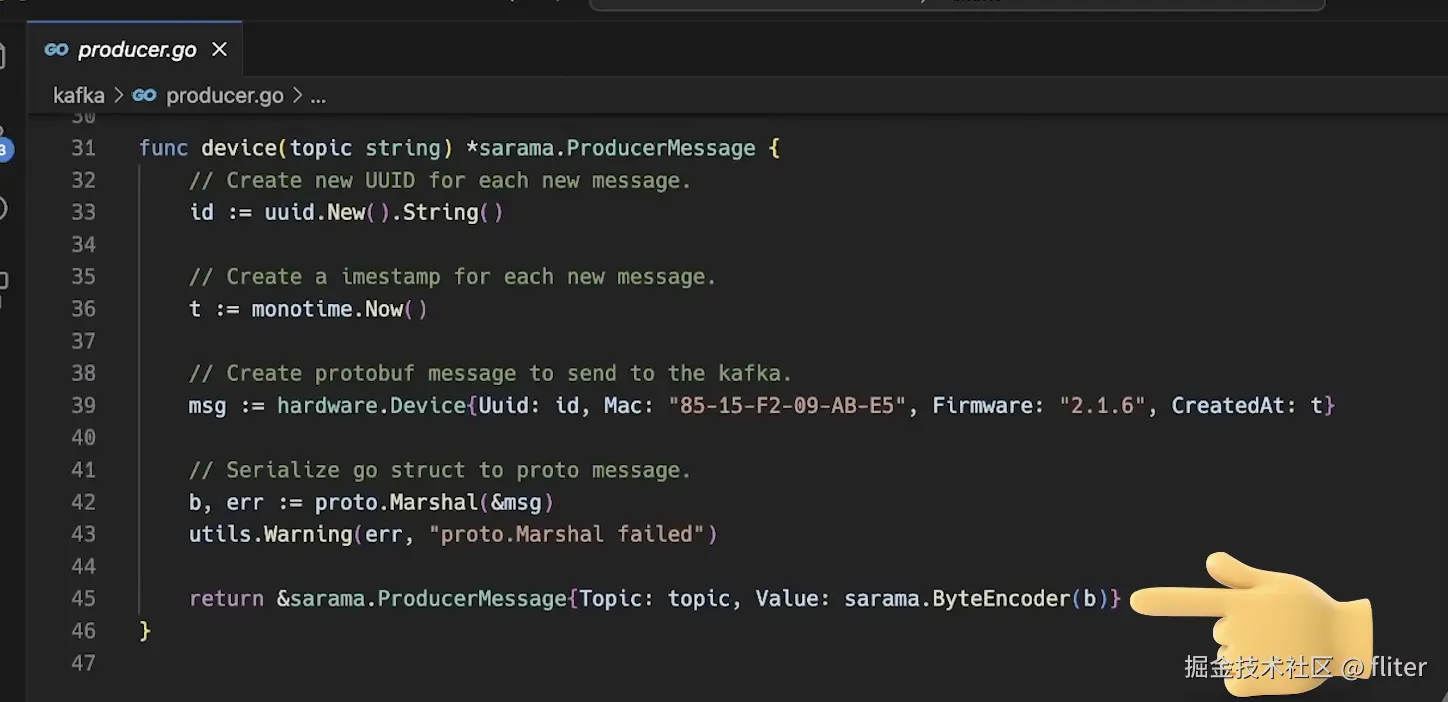This screenshot has height=702, width=1448.
Task: Click the Go icon in the breadcrumb
Action: (145, 96)
